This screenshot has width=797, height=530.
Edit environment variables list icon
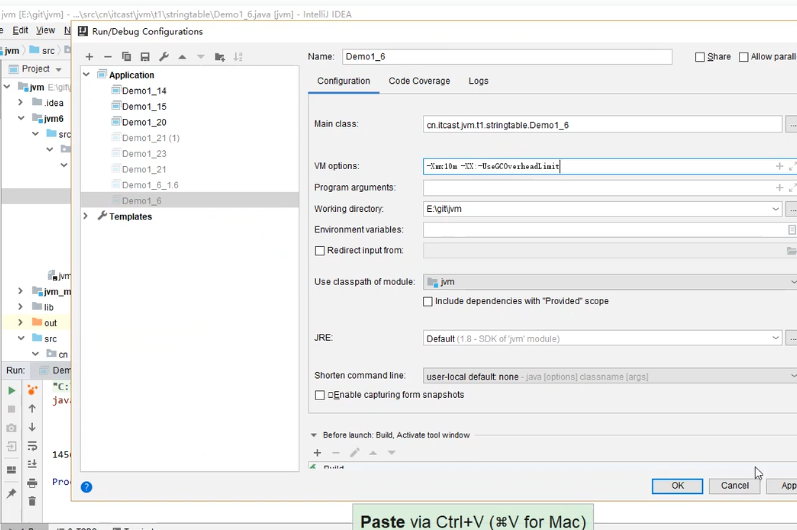pyautogui.click(x=791, y=230)
